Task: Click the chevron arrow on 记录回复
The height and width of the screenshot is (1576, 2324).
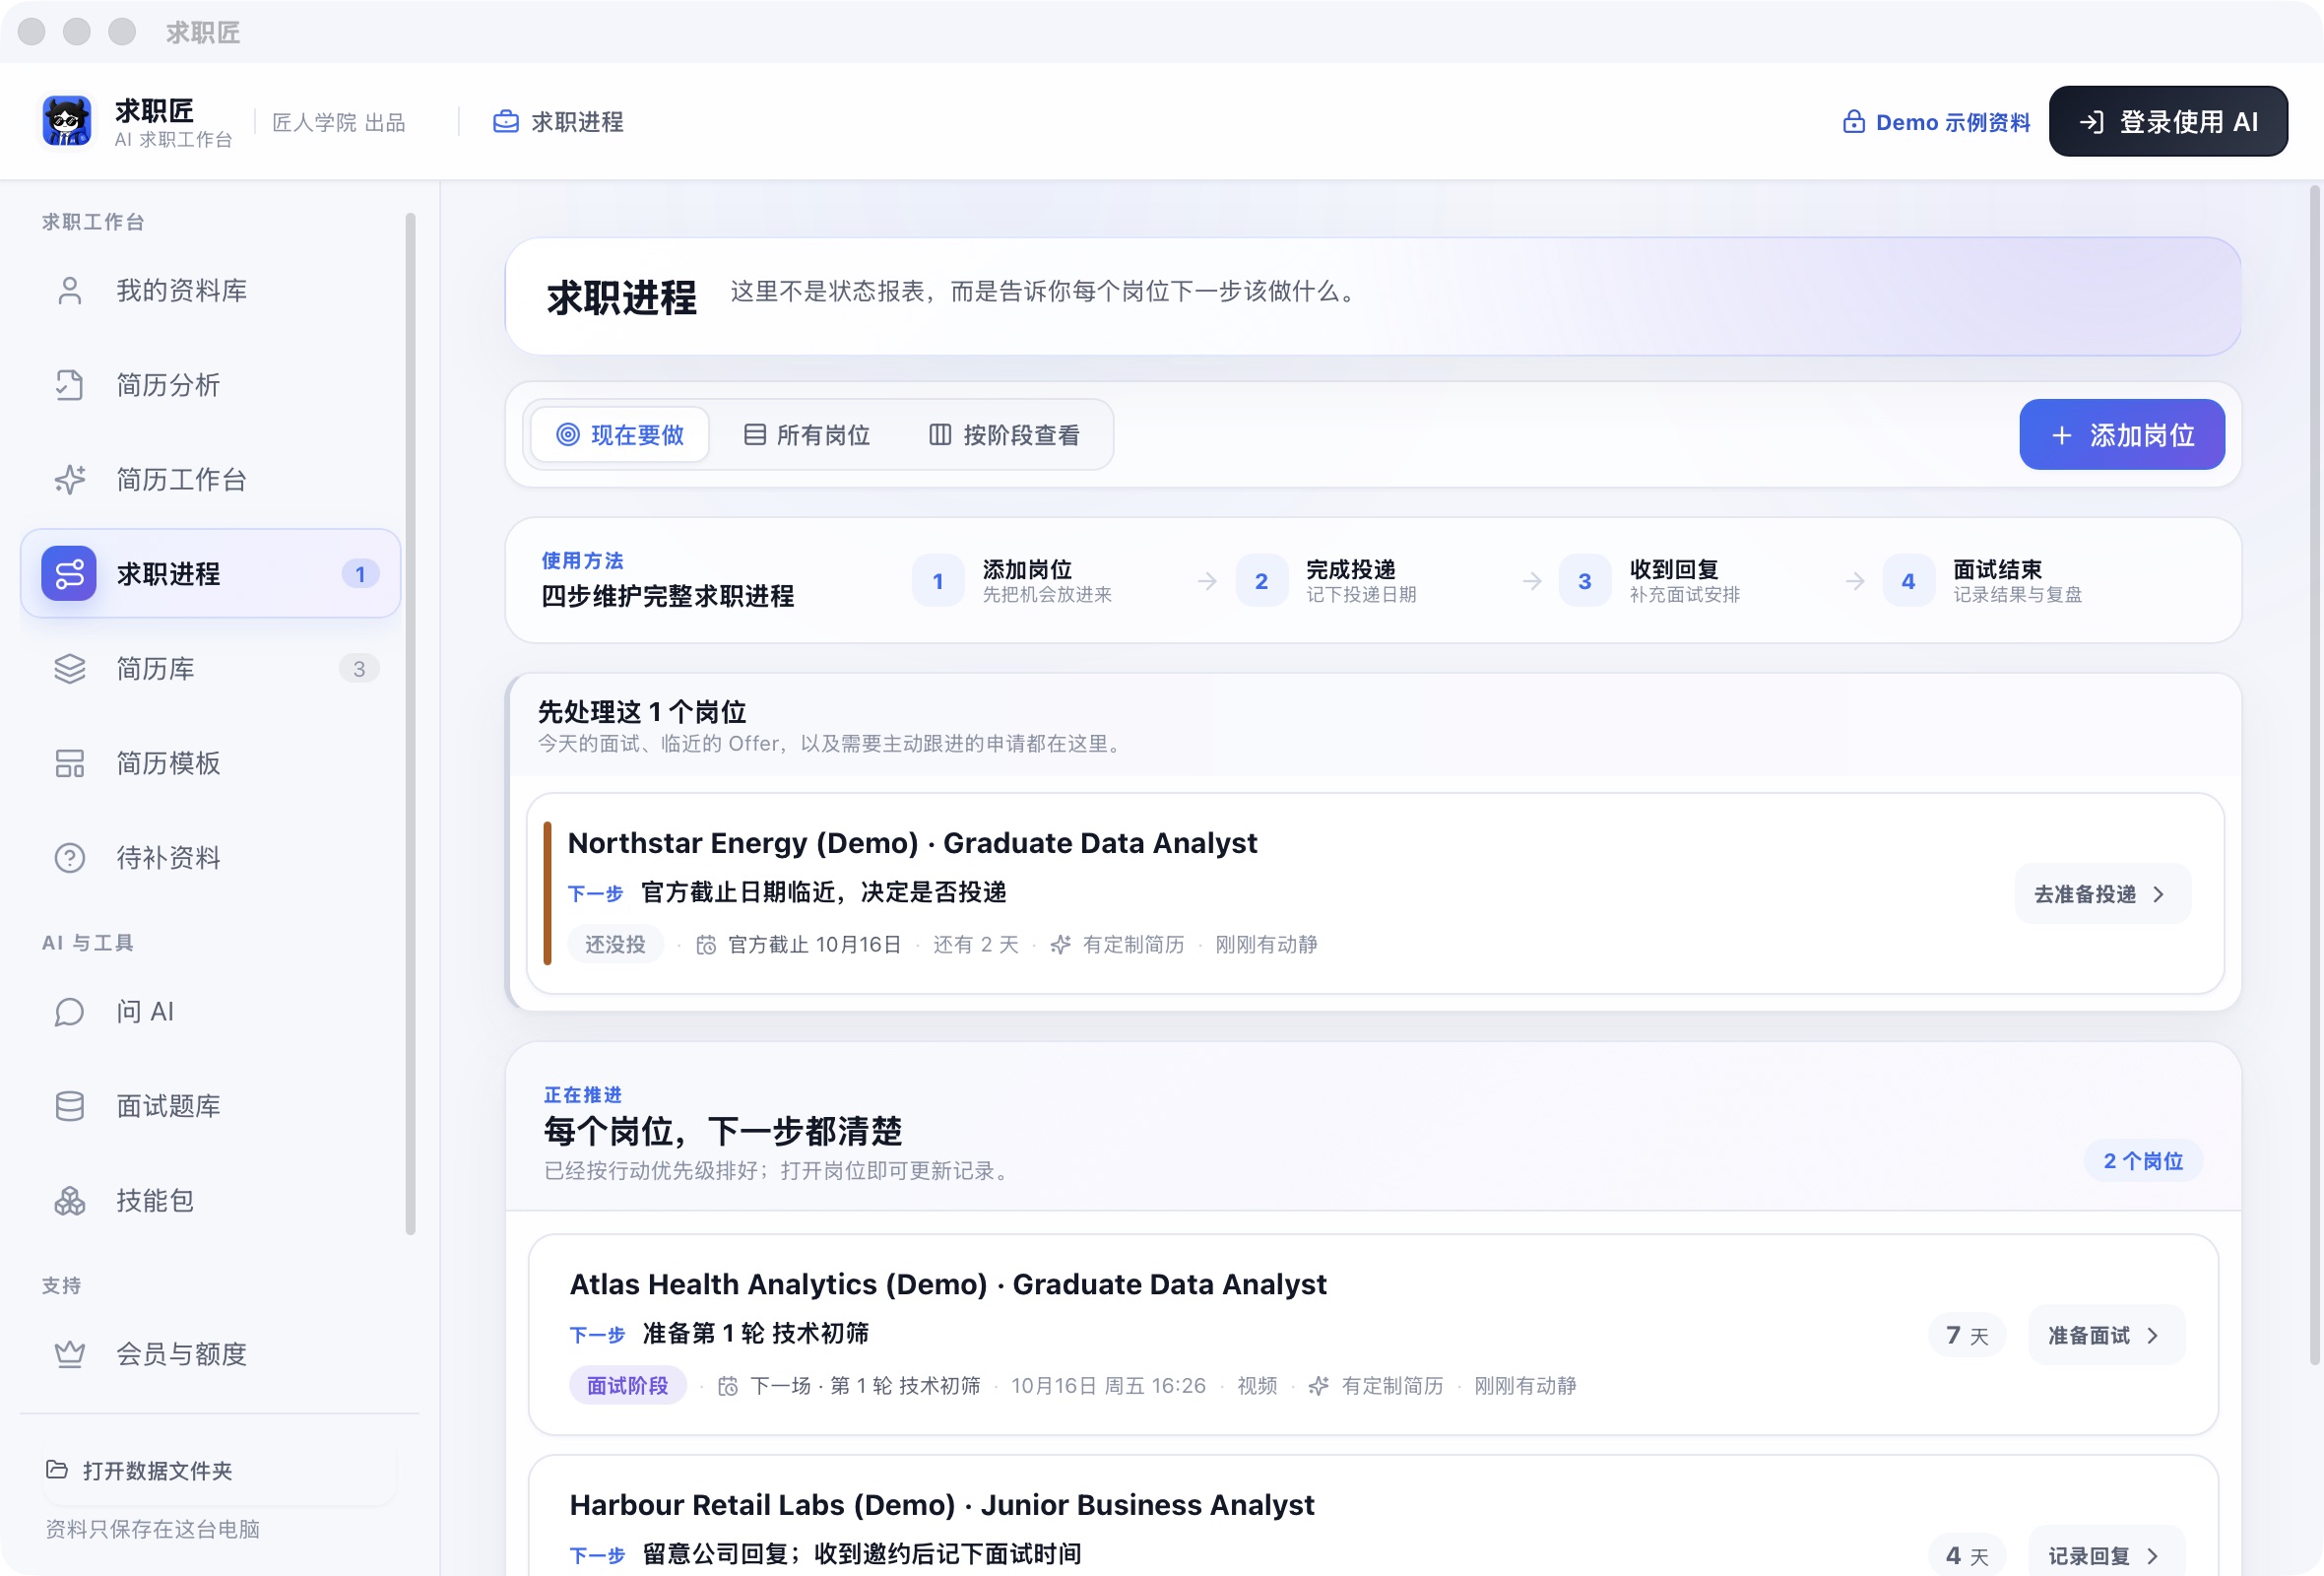Action: click(x=2153, y=1556)
